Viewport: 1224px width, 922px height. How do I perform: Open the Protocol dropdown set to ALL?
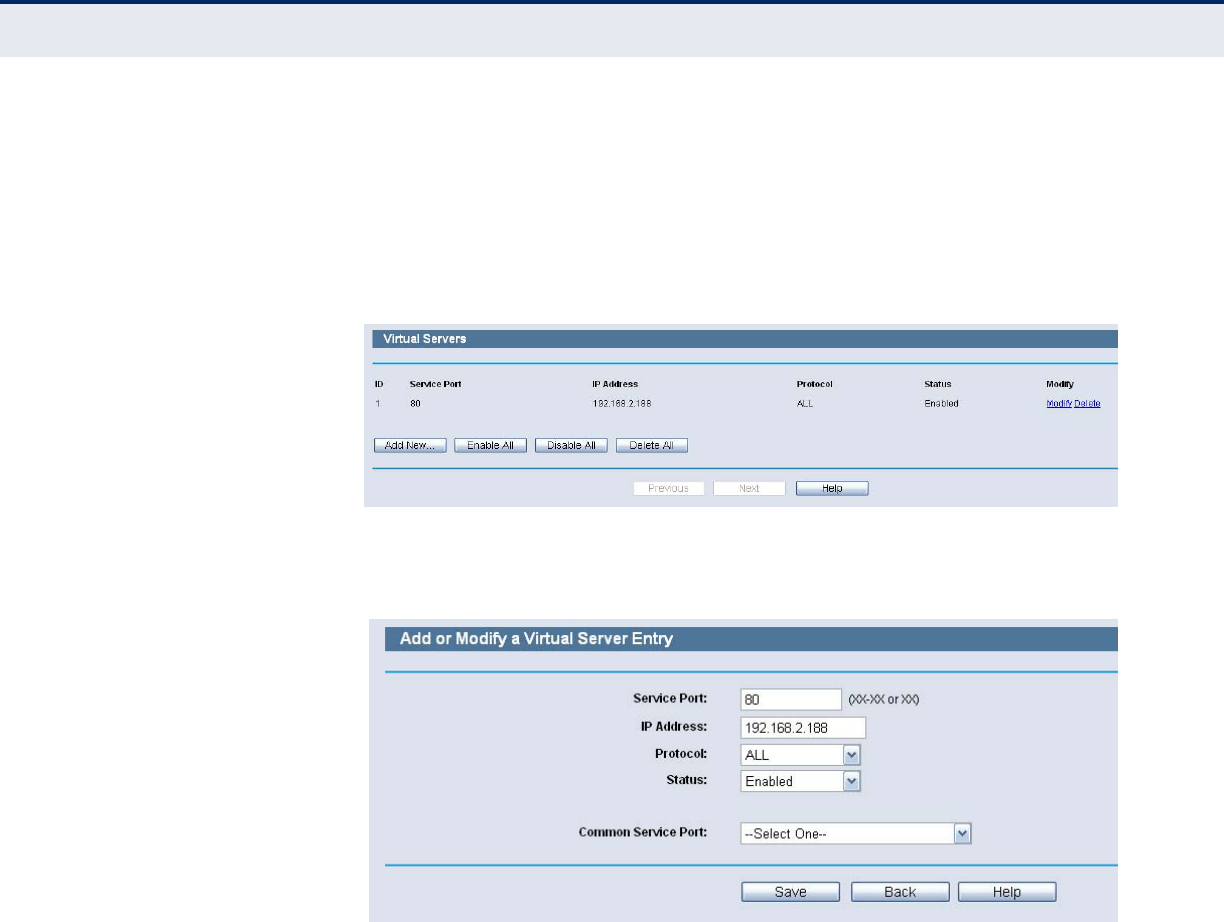(801, 754)
